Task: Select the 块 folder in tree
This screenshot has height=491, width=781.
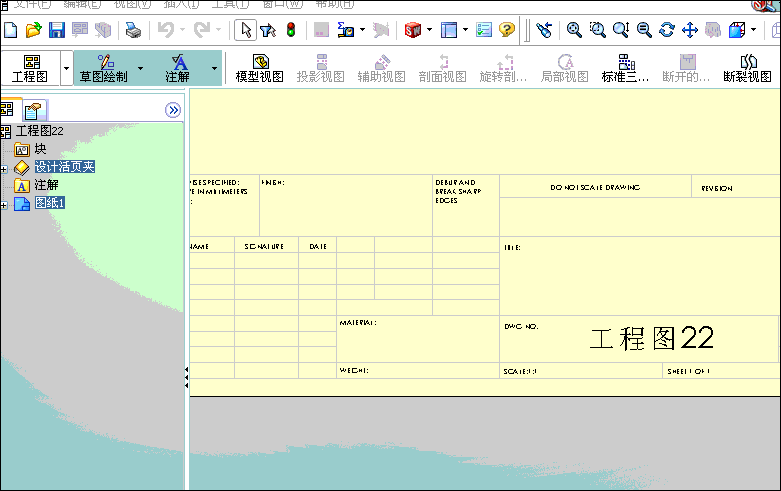Action: click(x=40, y=149)
